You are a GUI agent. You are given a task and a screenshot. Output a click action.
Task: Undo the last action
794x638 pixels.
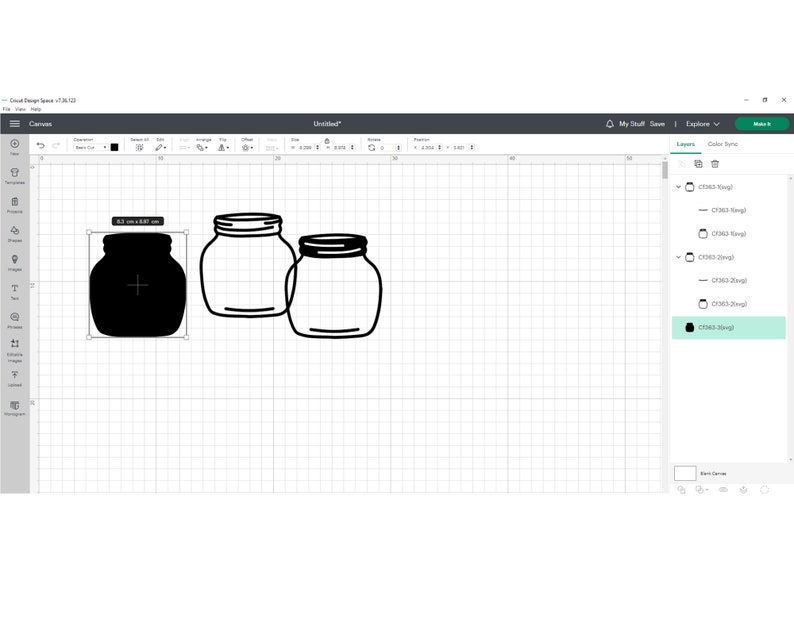(41, 146)
